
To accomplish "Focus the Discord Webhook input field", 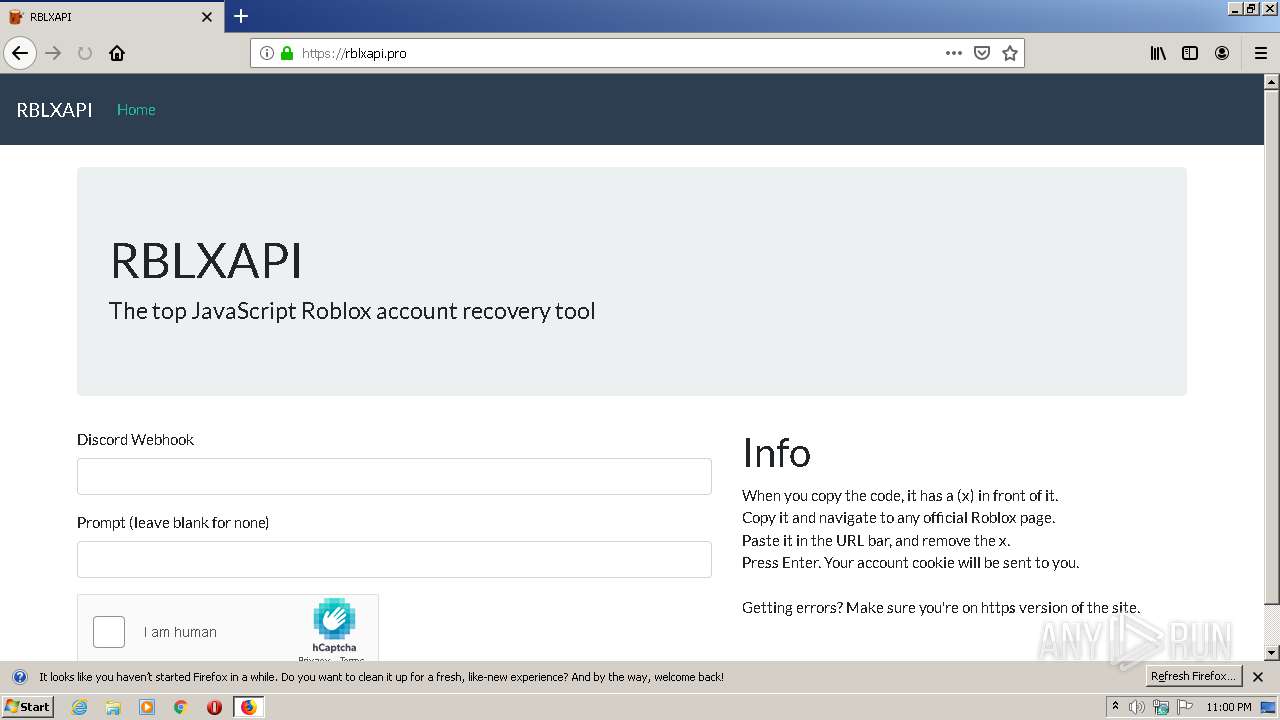I will tap(394, 476).
